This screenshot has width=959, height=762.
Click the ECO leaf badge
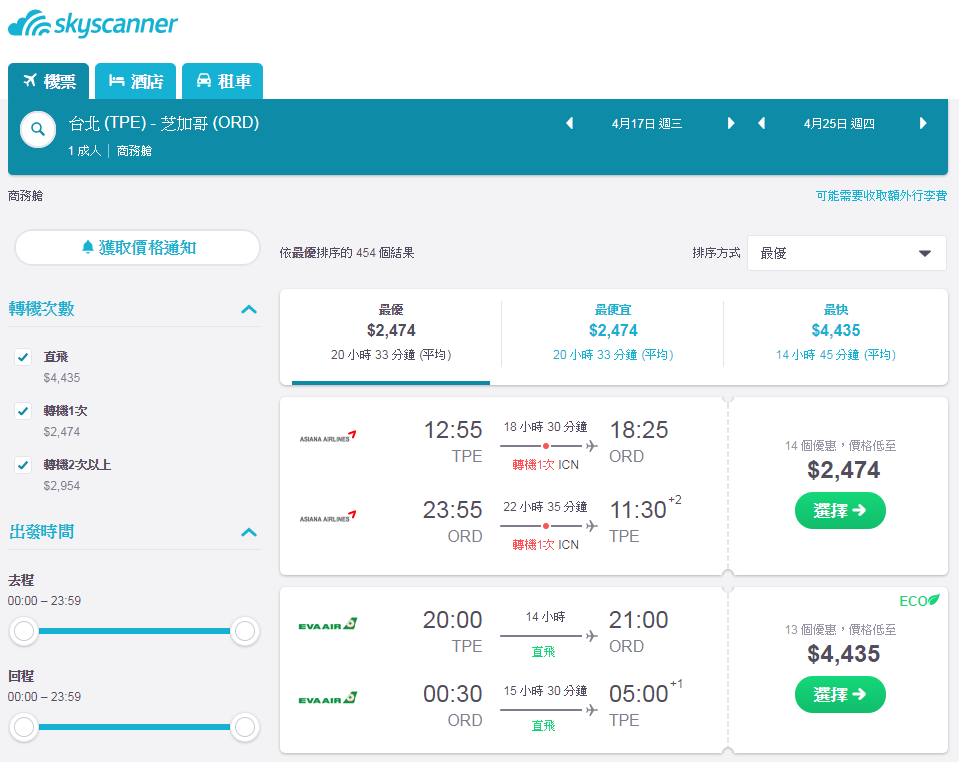click(919, 601)
